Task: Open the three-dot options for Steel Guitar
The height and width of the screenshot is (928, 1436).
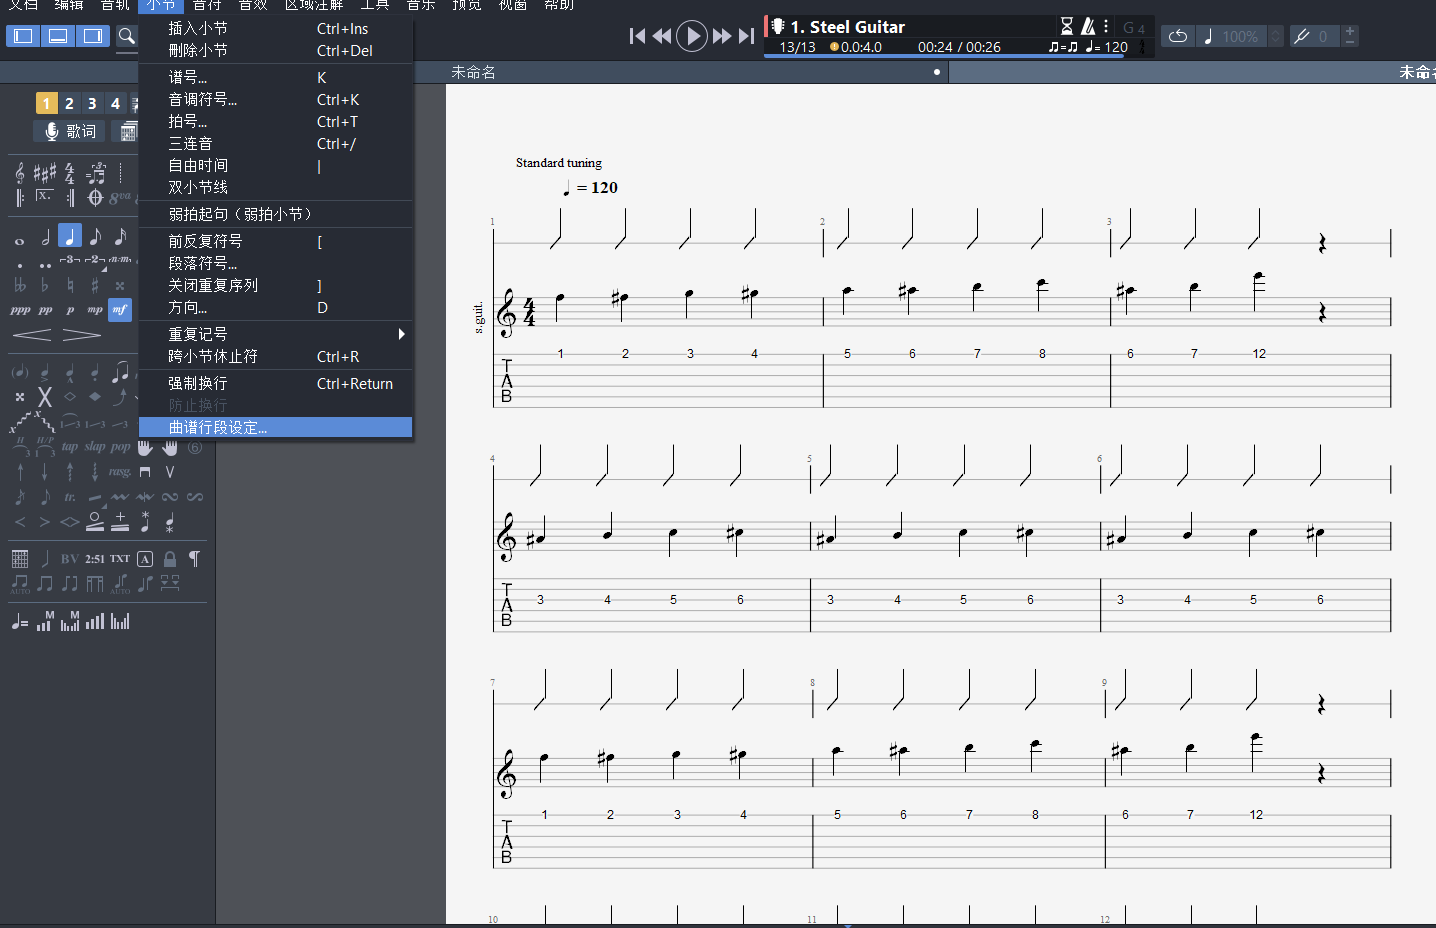Action: [1106, 27]
